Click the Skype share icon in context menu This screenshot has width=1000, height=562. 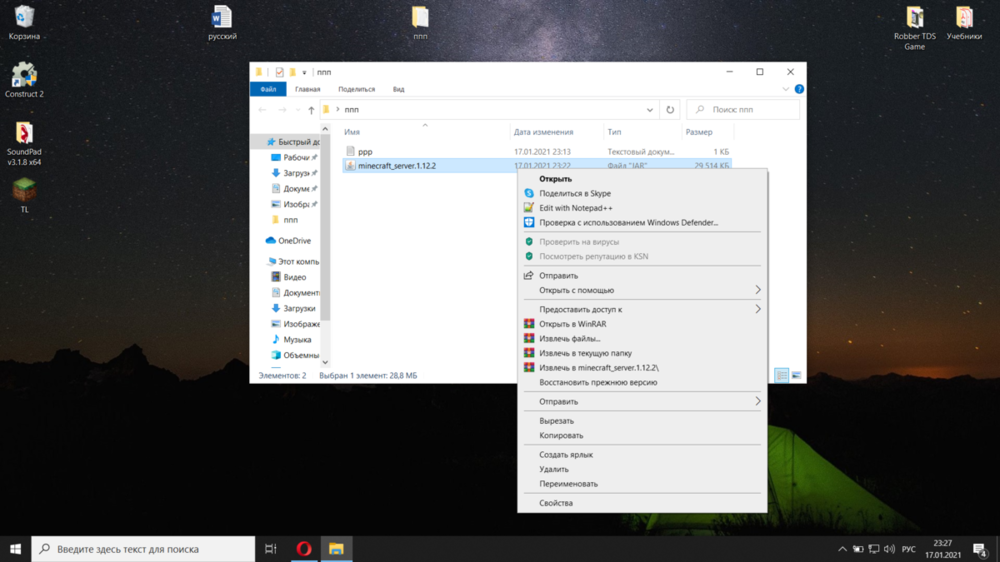pos(529,193)
